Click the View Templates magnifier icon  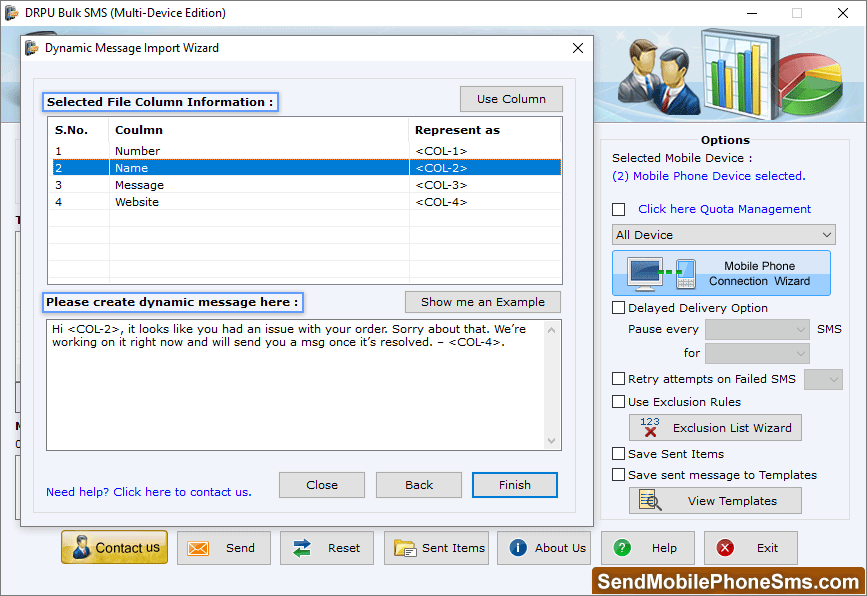point(650,500)
